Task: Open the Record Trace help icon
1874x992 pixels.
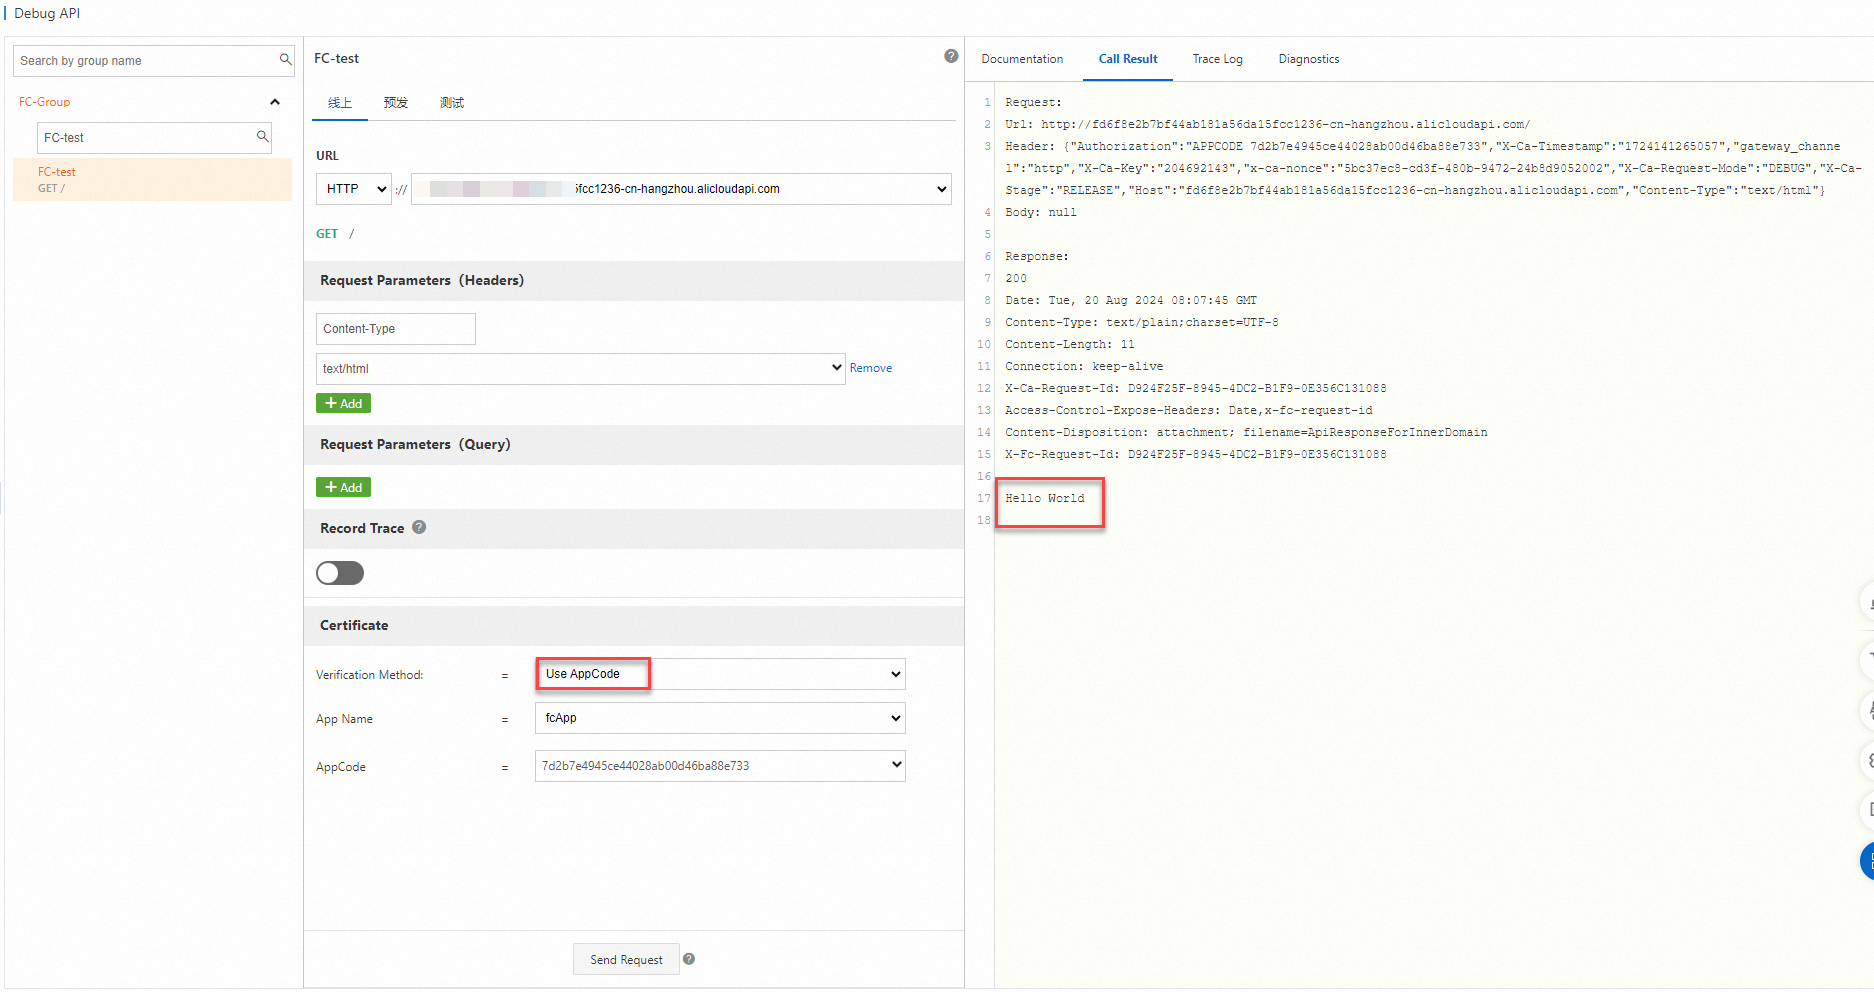Action: pyautogui.click(x=419, y=527)
